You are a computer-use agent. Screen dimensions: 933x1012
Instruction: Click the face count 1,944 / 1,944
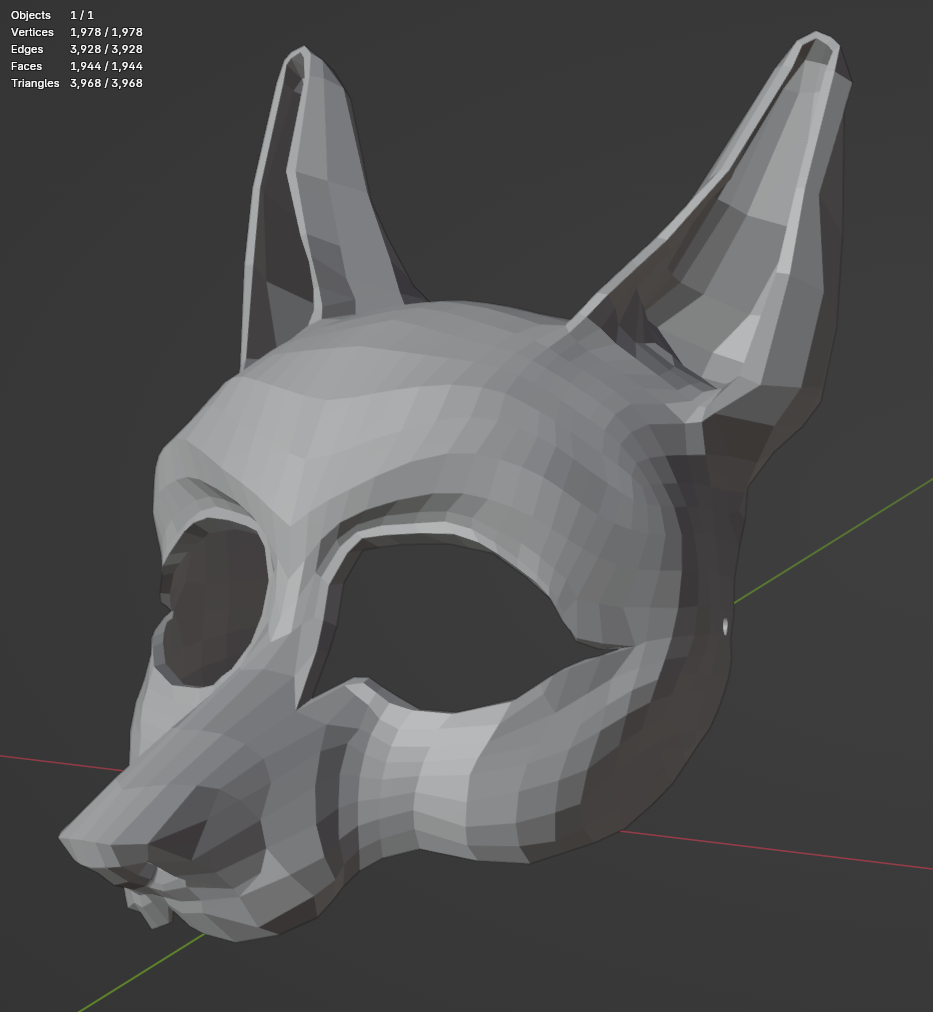106,66
